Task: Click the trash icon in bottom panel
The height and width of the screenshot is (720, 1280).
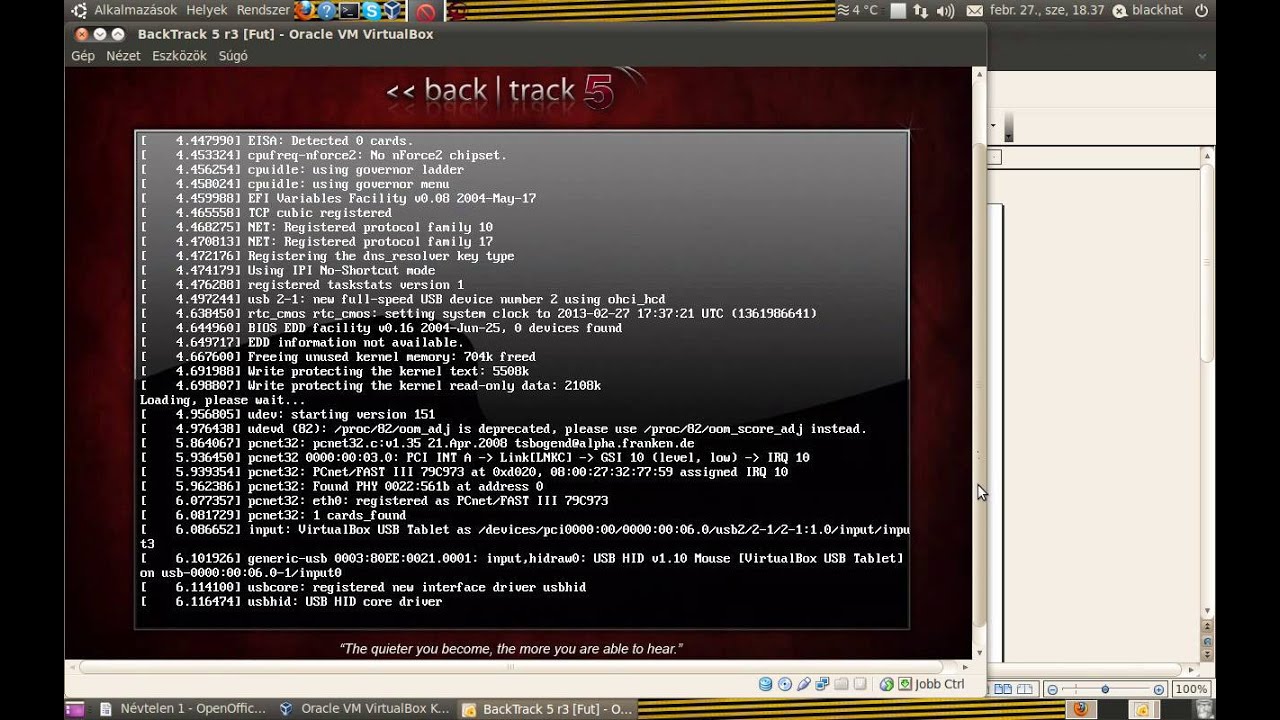Action: tap(1205, 709)
